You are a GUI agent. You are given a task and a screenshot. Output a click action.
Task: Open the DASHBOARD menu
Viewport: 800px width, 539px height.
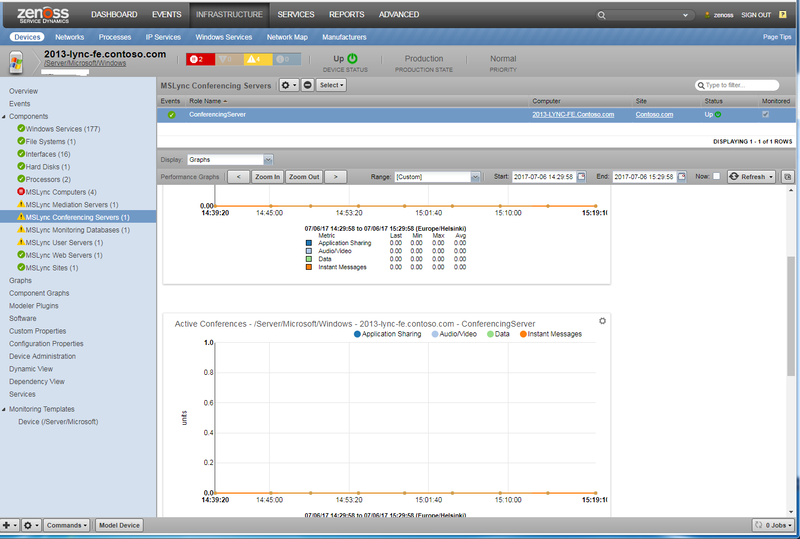[114, 15]
